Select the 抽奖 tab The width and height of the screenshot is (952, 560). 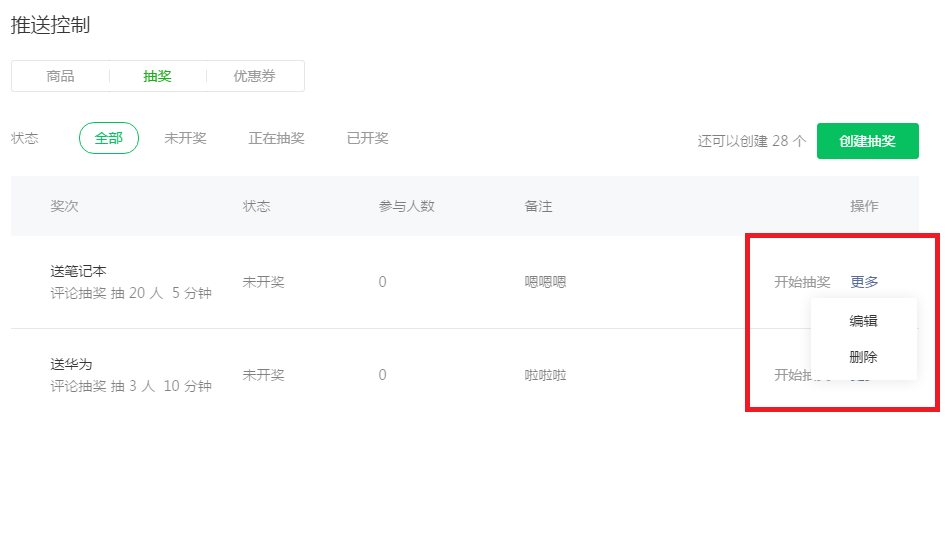pos(158,76)
